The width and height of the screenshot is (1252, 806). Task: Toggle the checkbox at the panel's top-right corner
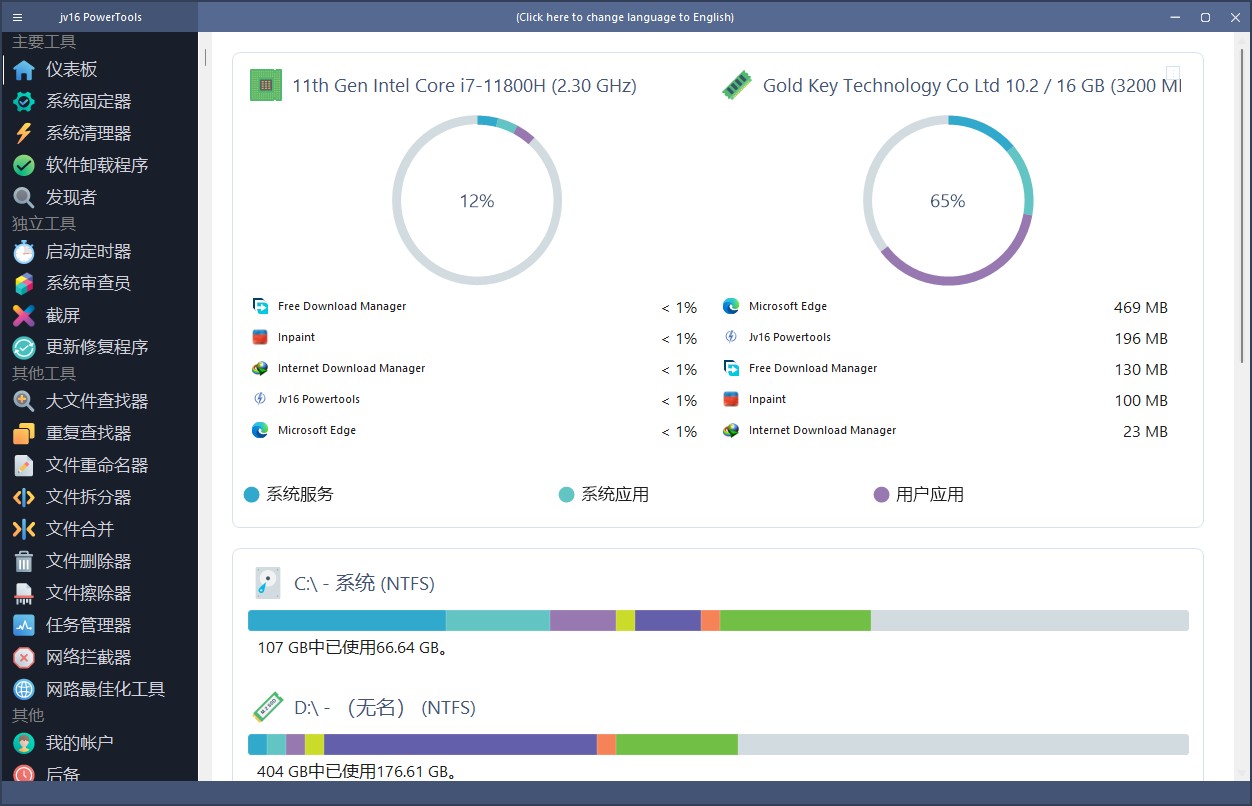pyautogui.click(x=1173, y=73)
